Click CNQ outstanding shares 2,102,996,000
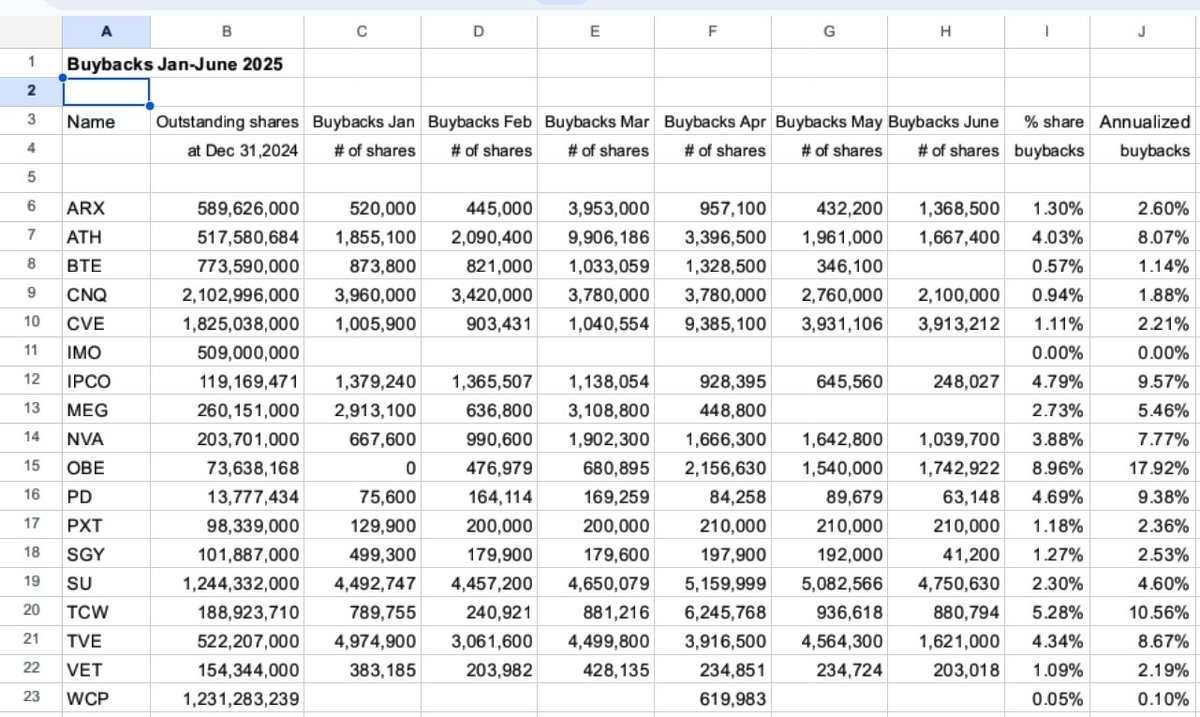 (228, 295)
